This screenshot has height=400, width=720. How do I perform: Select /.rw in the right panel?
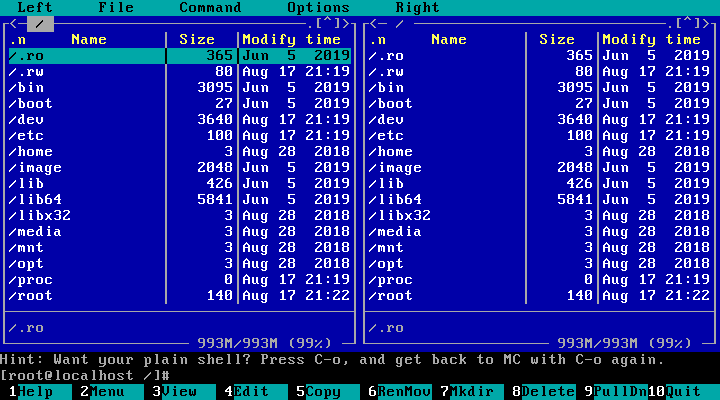coord(540,72)
